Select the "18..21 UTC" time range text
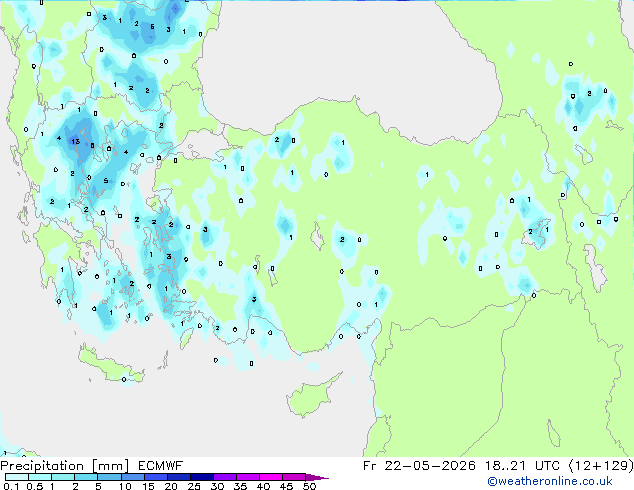The image size is (634, 490). click(522, 466)
